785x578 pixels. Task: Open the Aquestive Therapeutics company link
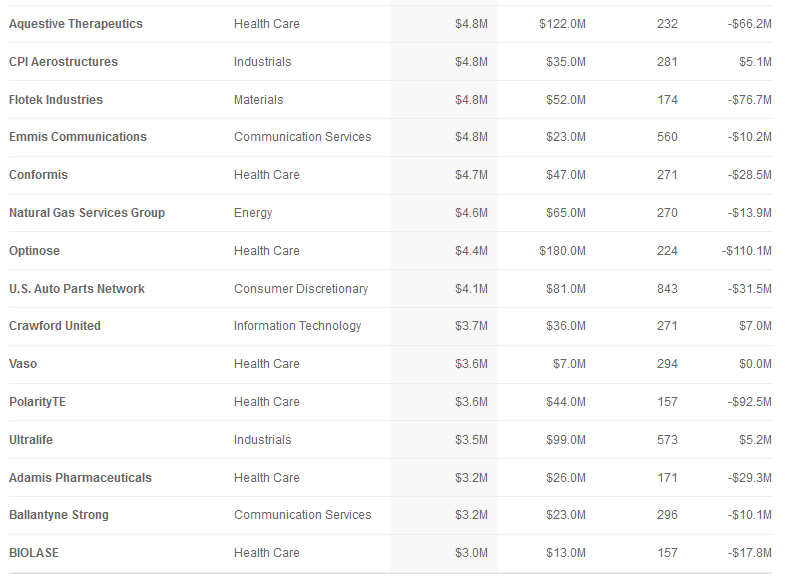pos(76,24)
